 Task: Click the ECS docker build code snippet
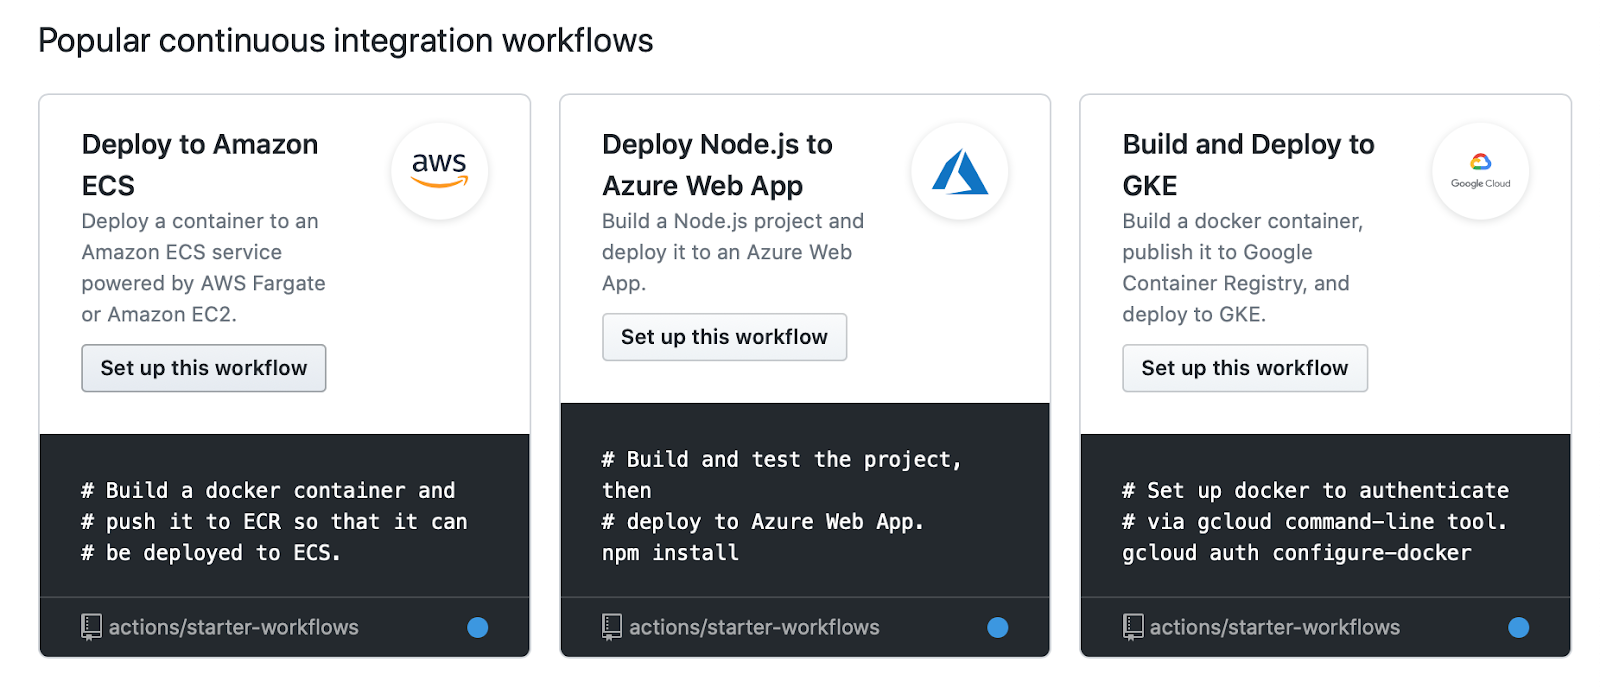click(274, 521)
